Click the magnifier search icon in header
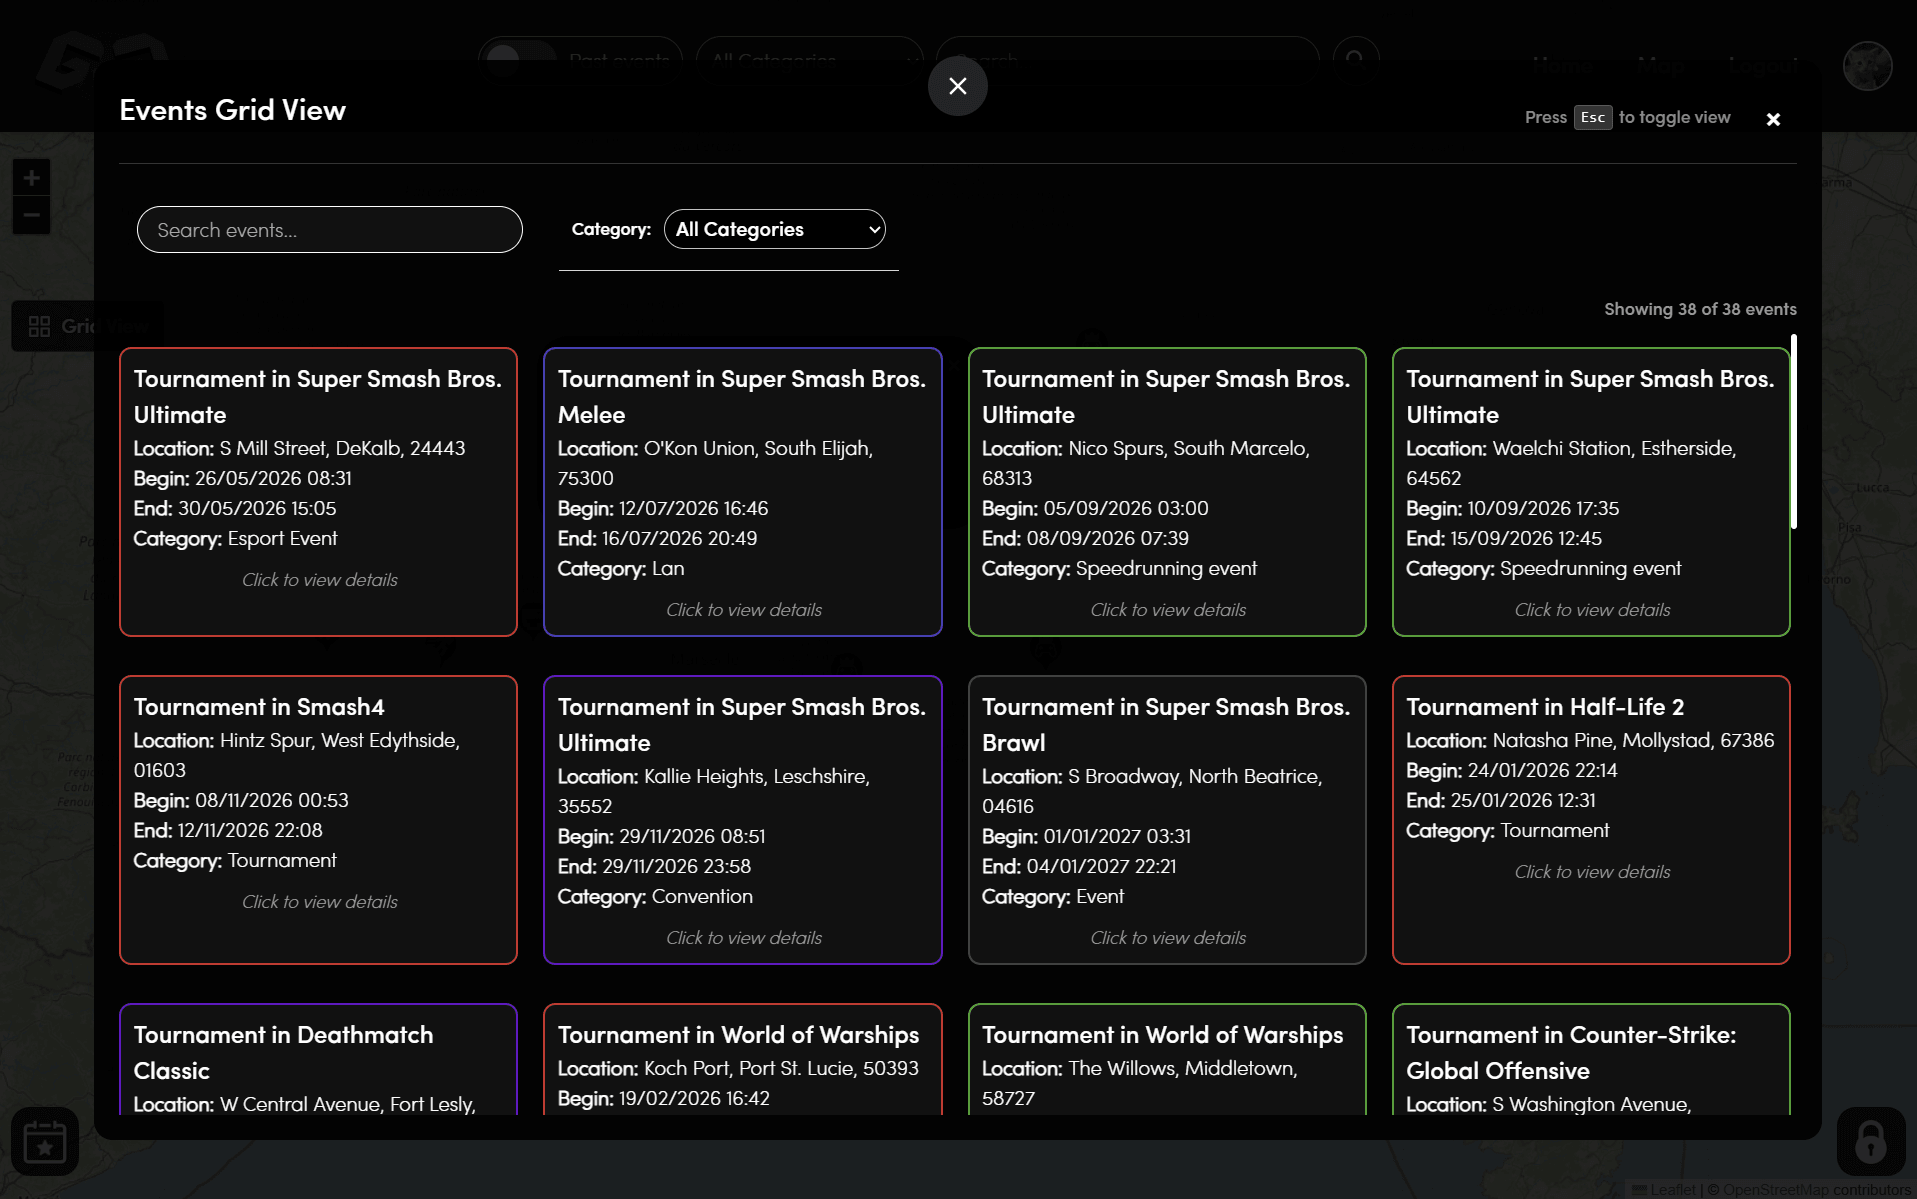The image size is (1917, 1199). [1355, 59]
